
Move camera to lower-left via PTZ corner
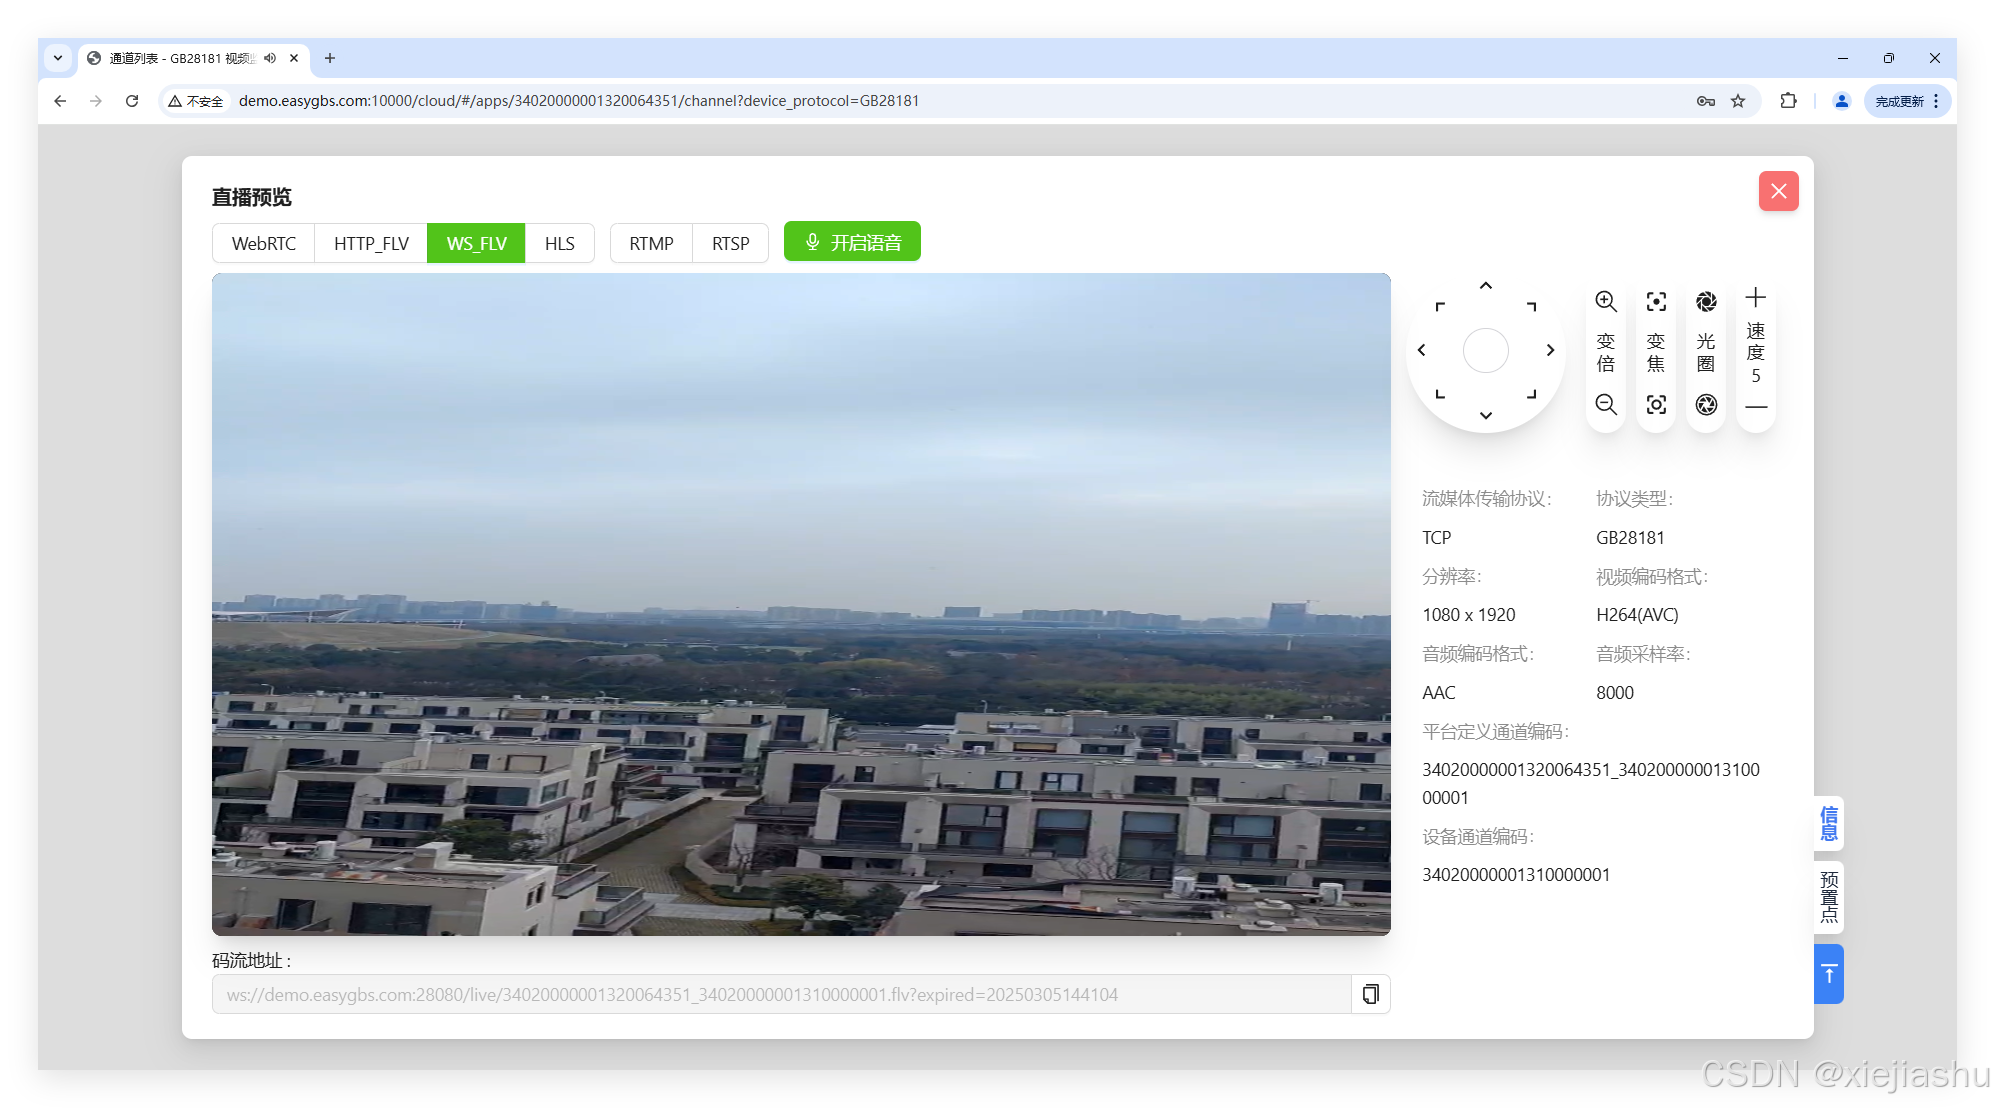(1440, 394)
